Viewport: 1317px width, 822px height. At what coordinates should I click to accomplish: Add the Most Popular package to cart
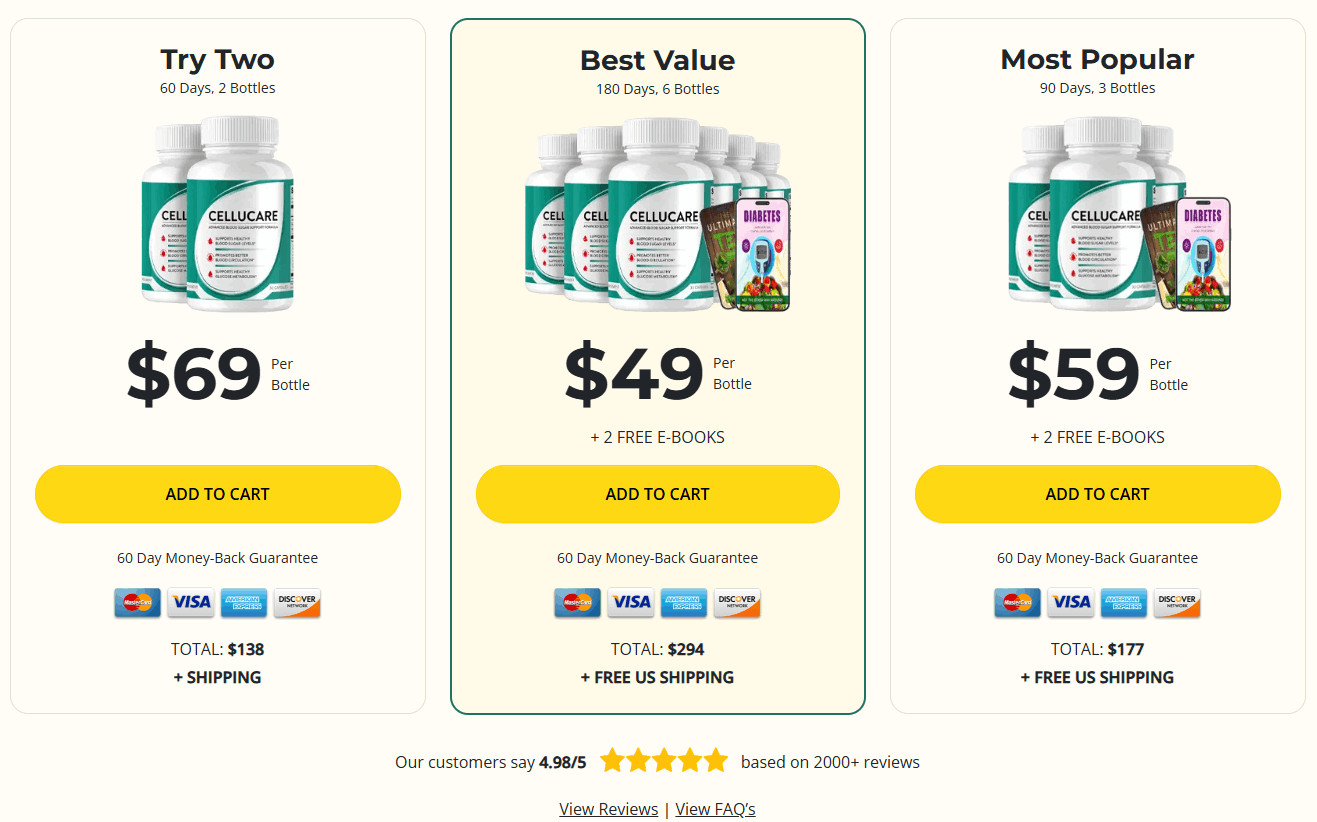(x=1097, y=494)
